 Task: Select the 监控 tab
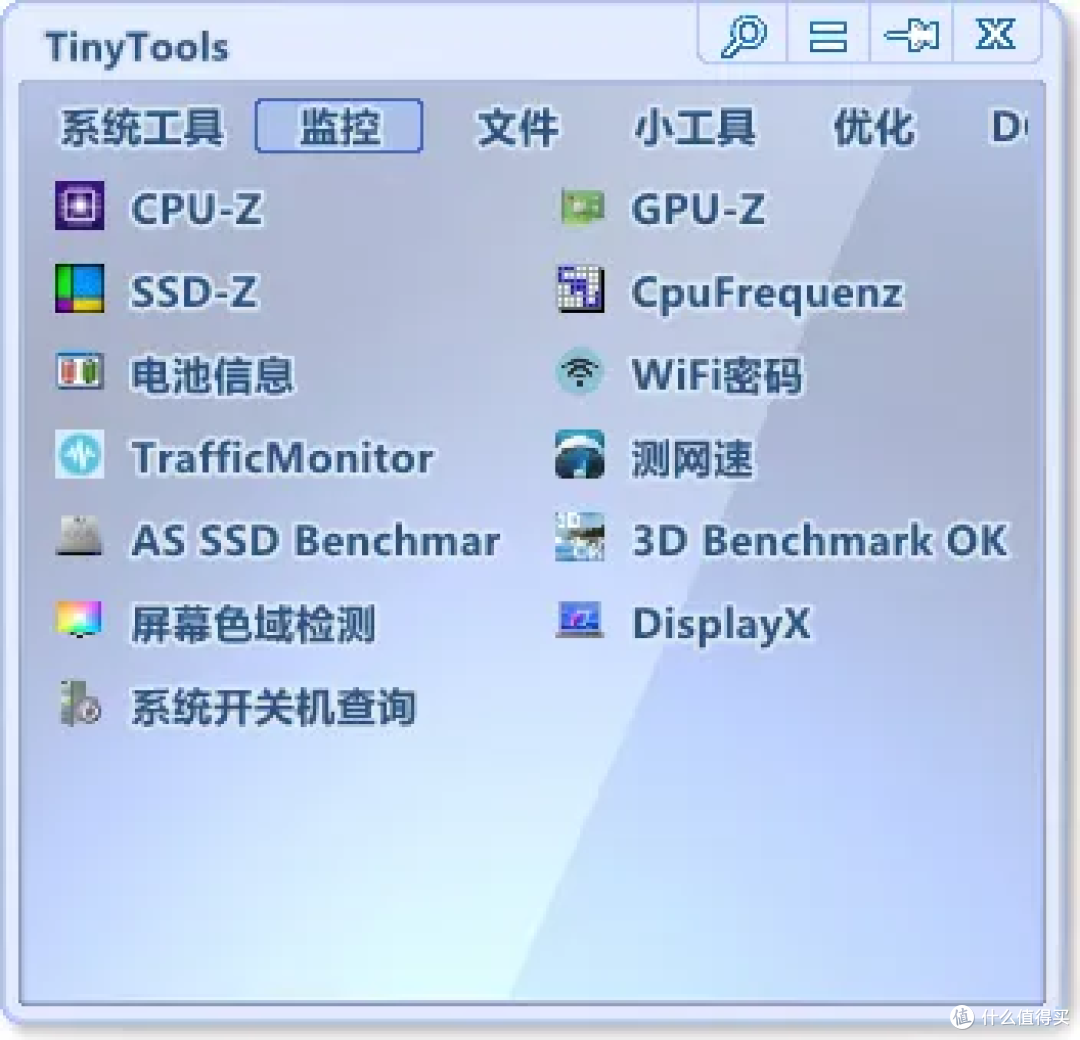(339, 126)
